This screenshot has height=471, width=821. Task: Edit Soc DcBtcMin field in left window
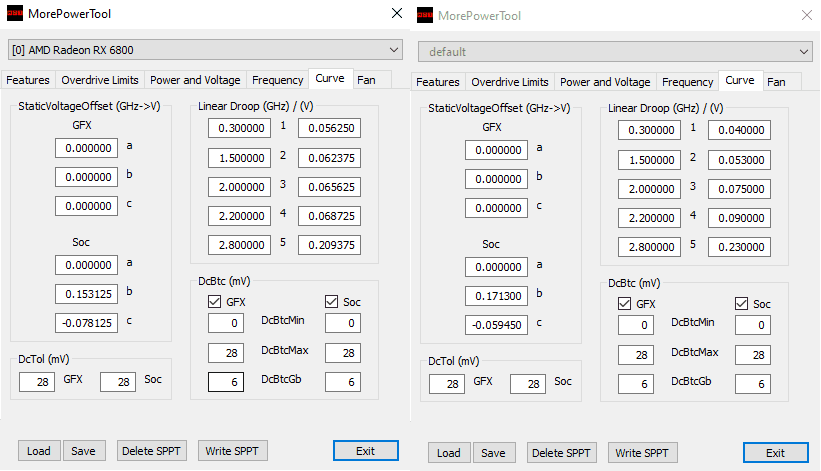tap(343, 323)
